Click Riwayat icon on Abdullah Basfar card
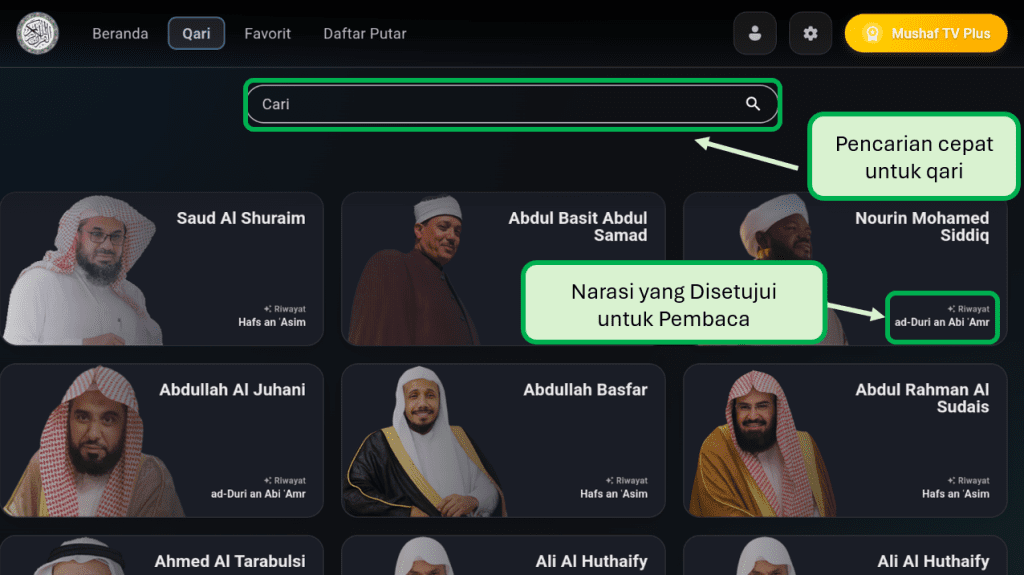 tap(609, 481)
